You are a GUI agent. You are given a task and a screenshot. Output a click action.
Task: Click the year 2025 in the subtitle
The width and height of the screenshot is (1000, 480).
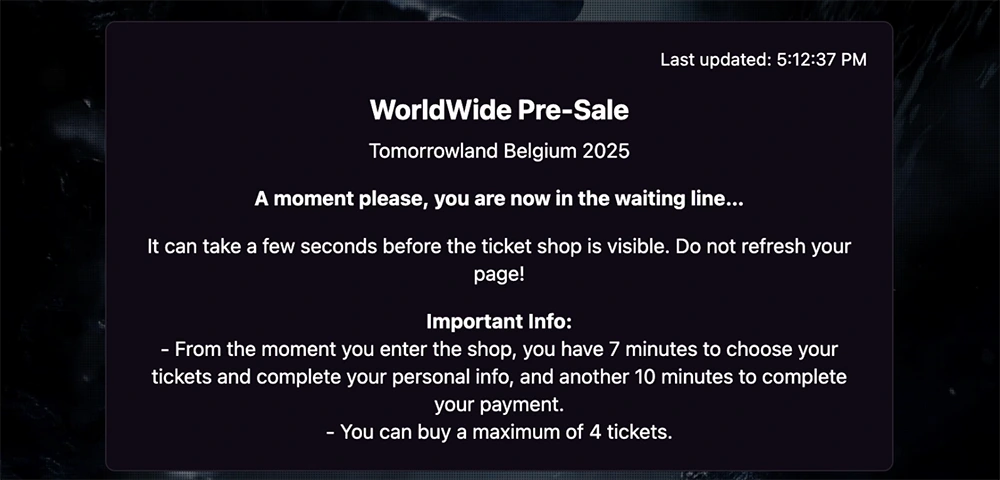click(x=609, y=152)
